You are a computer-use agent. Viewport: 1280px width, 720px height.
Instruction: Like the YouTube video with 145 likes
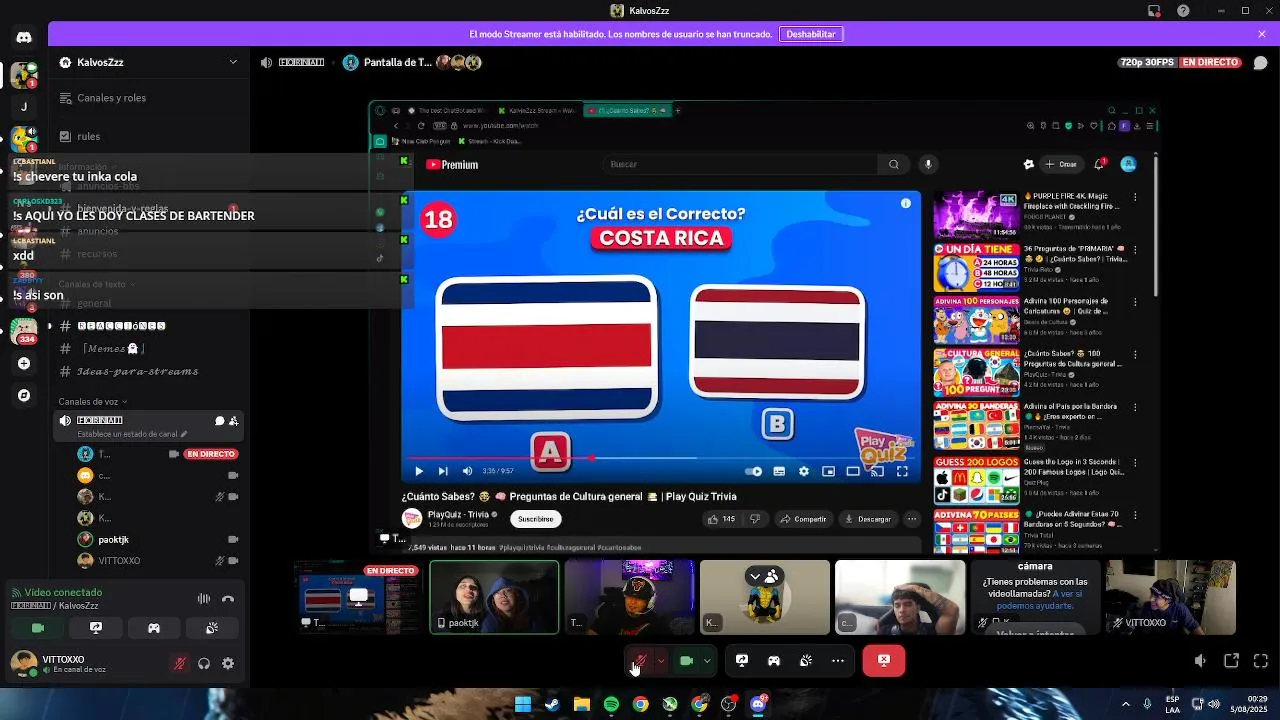pyautogui.click(x=722, y=519)
